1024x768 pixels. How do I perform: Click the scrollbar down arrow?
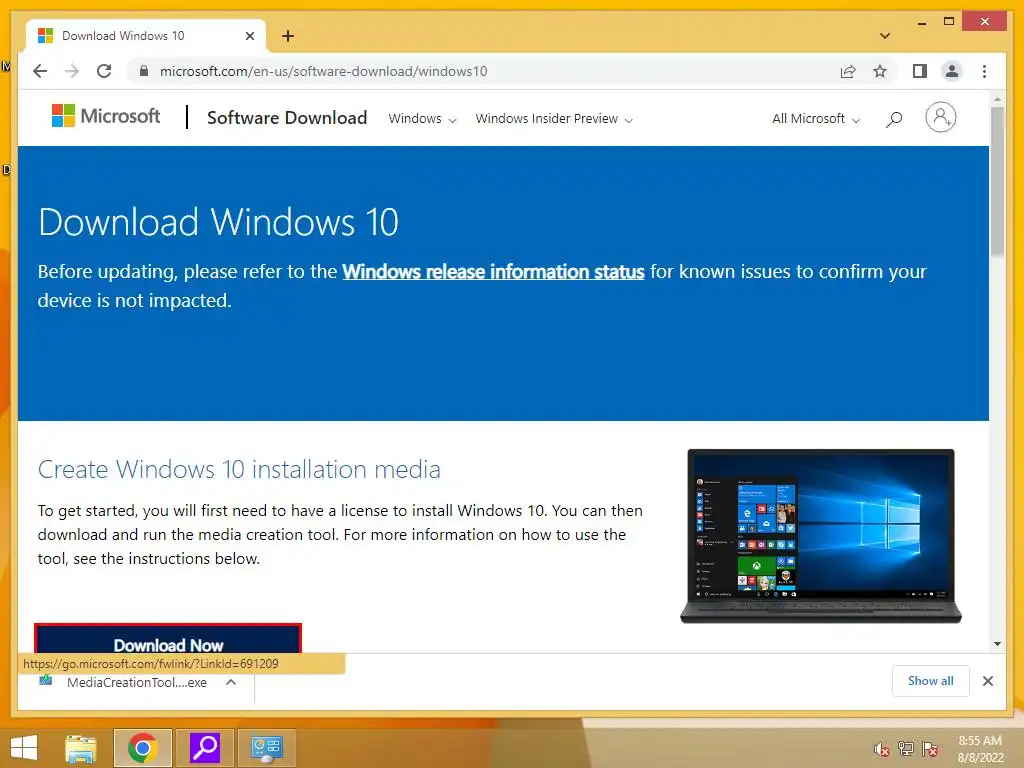click(997, 644)
